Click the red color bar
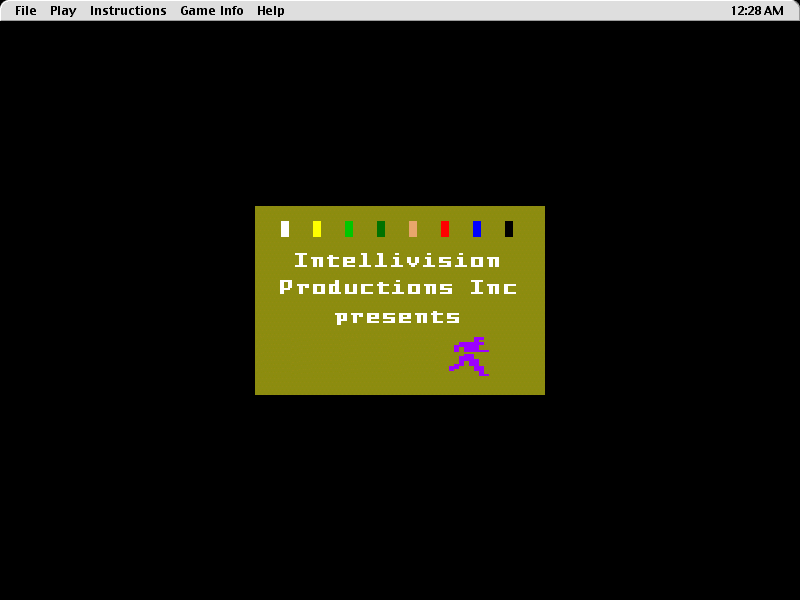The height and width of the screenshot is (600, 800). coord(445,229)
